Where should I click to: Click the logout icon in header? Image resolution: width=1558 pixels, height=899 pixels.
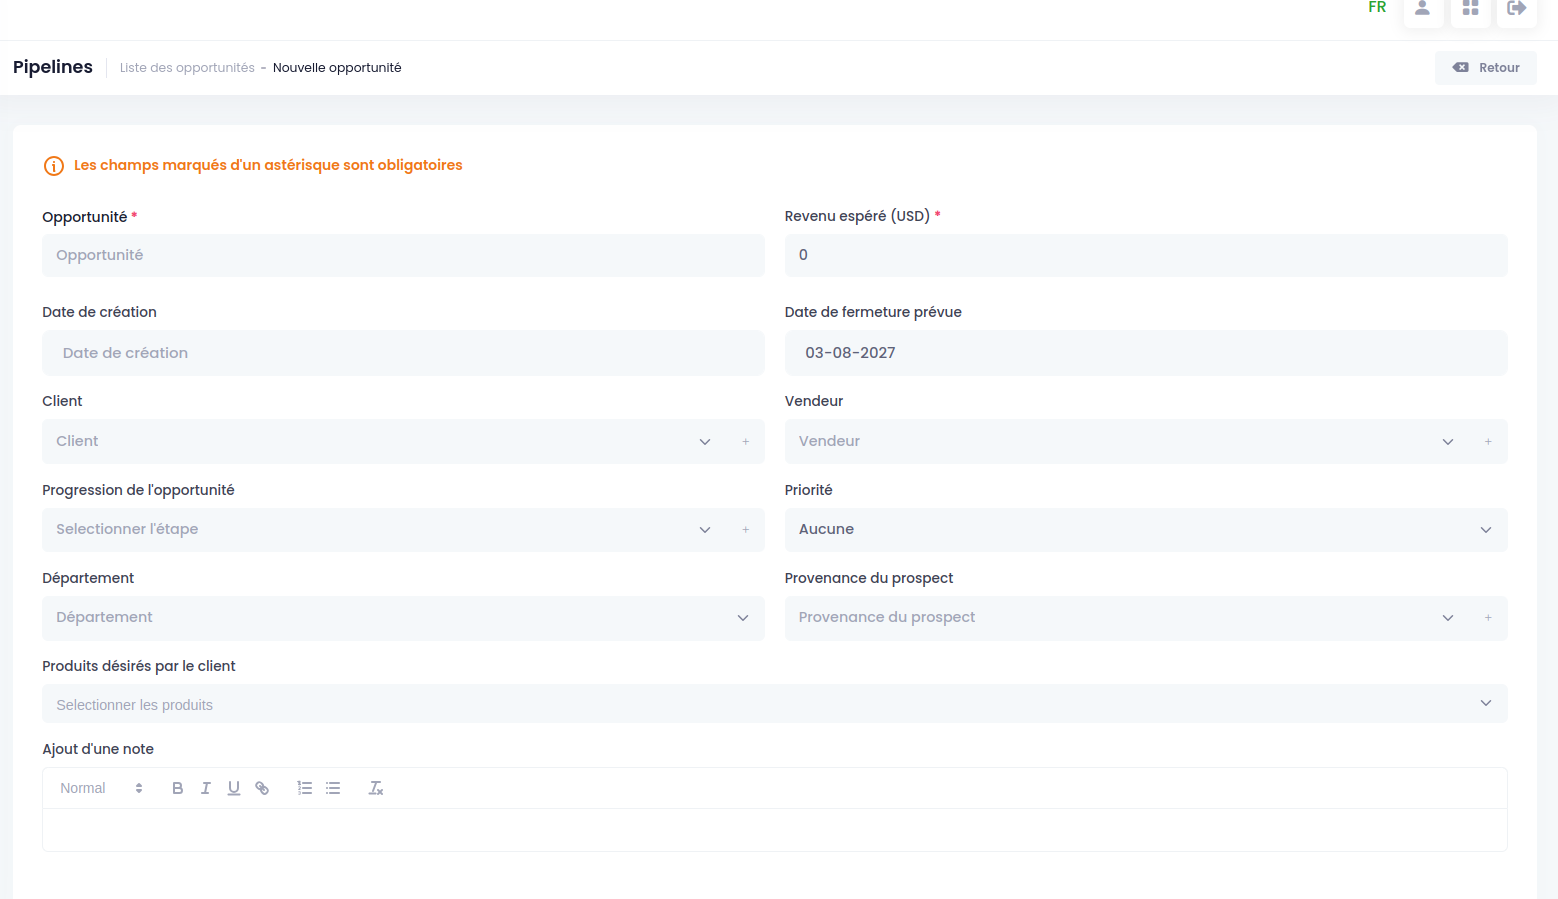tap(1517, 9)
